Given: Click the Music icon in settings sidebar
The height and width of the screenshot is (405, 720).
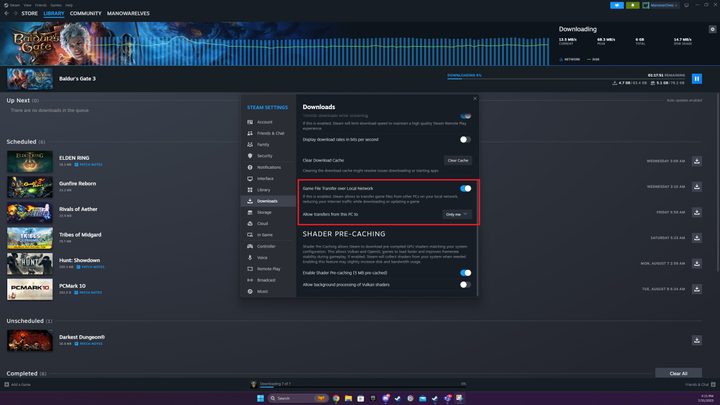Looking at the screenshot, I should click(250, 291).
